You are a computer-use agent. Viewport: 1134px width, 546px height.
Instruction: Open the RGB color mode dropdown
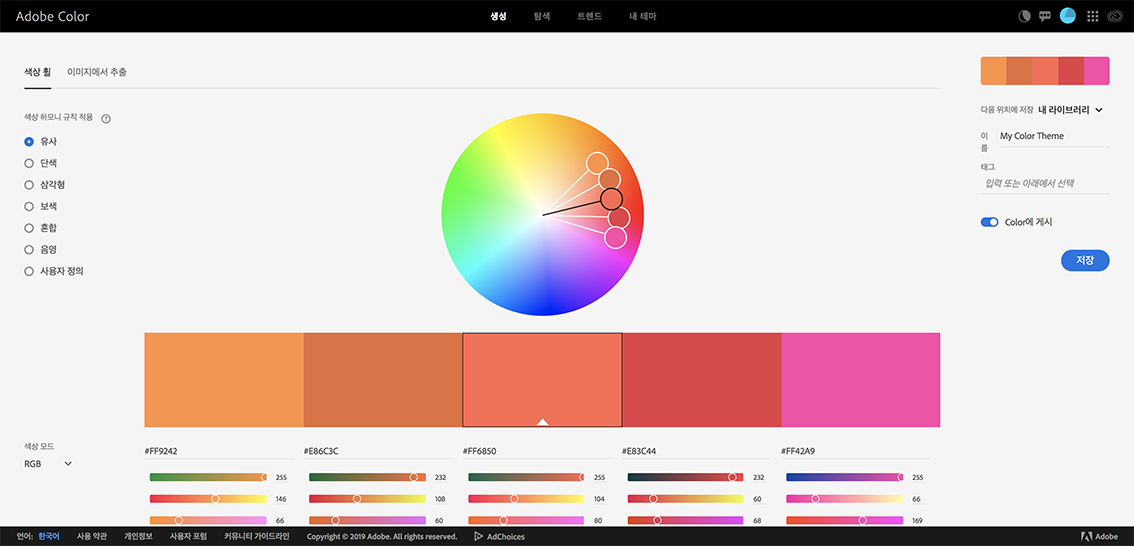48,464
